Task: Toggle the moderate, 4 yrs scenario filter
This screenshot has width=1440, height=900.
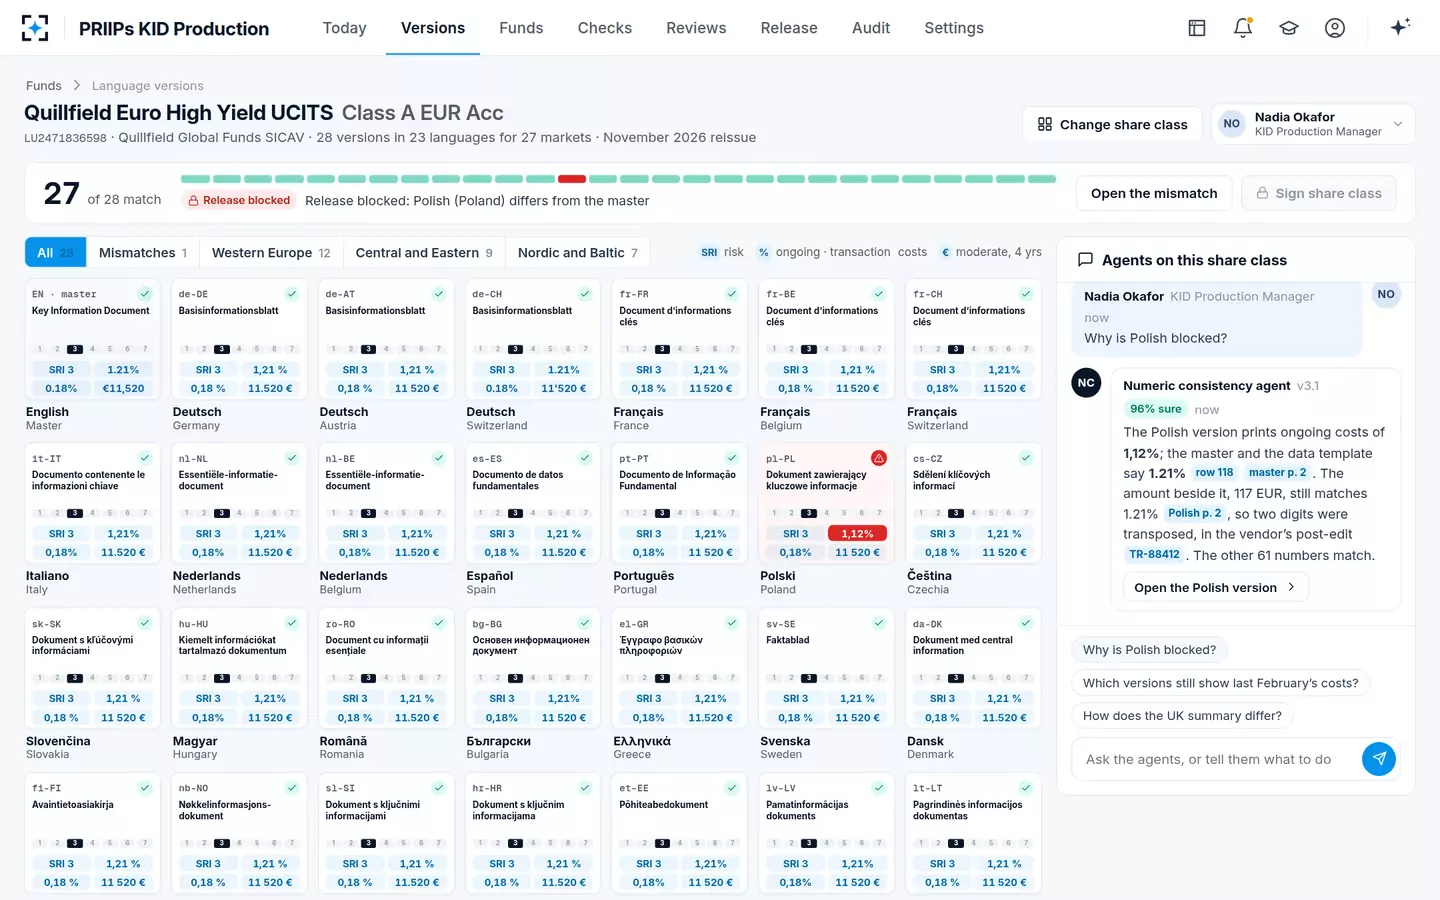Action: pyautogui.click(x=990, y=253)
